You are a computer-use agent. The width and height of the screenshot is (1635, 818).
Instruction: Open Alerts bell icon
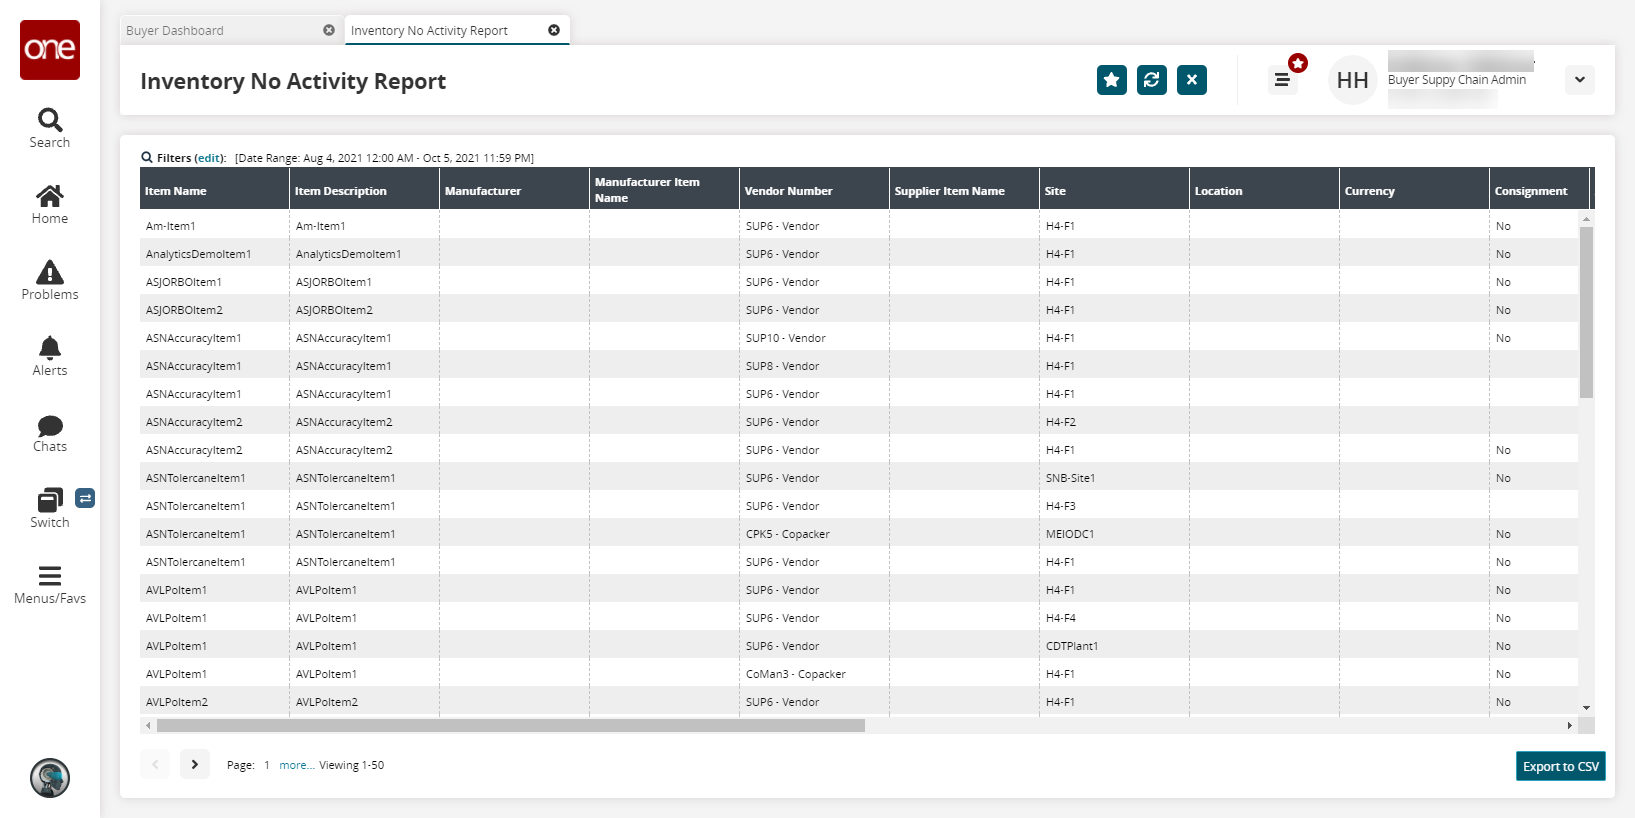[x=50, y=356]
